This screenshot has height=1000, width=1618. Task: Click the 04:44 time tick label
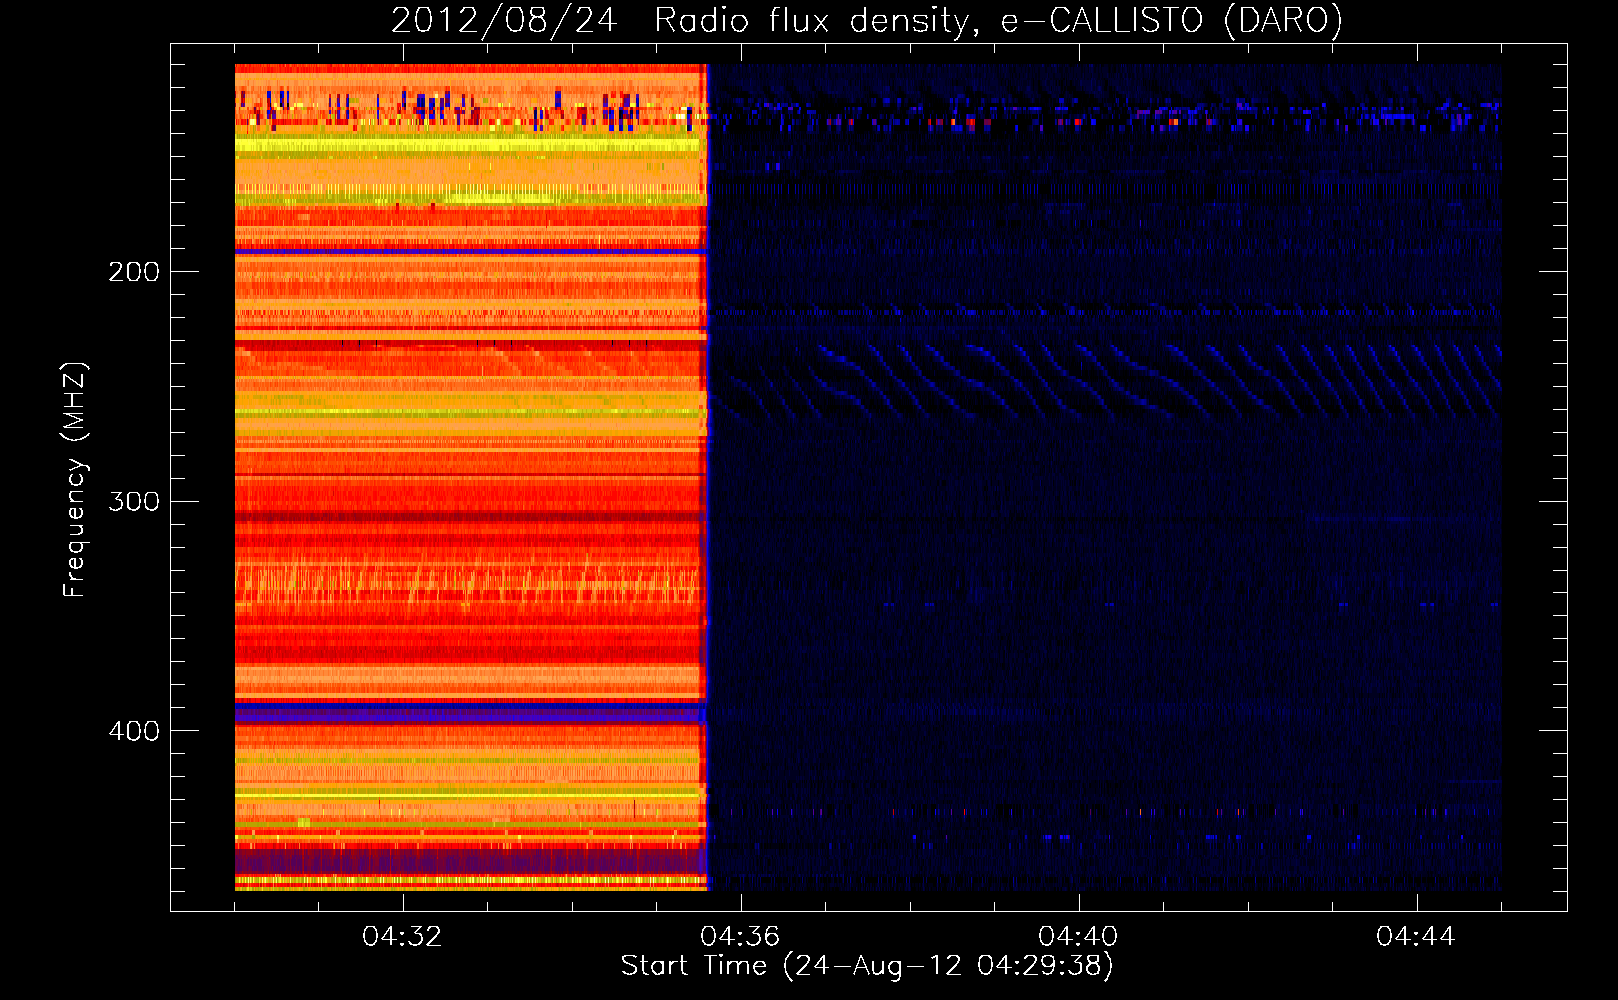pos(1416,936)
